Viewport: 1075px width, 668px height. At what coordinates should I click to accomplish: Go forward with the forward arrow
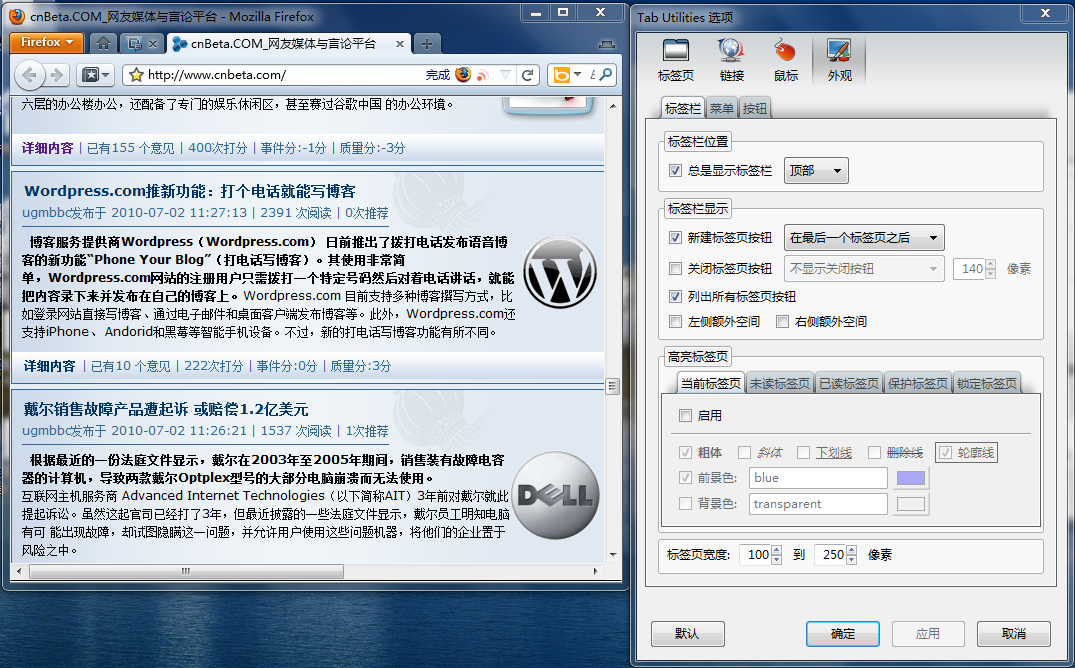coord(58,75)
